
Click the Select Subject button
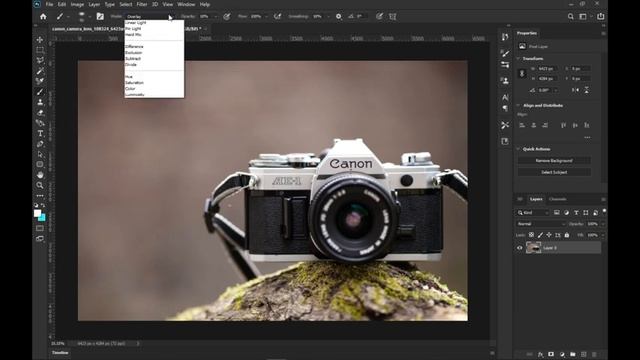pyautogui.click(x=554, y=172)
